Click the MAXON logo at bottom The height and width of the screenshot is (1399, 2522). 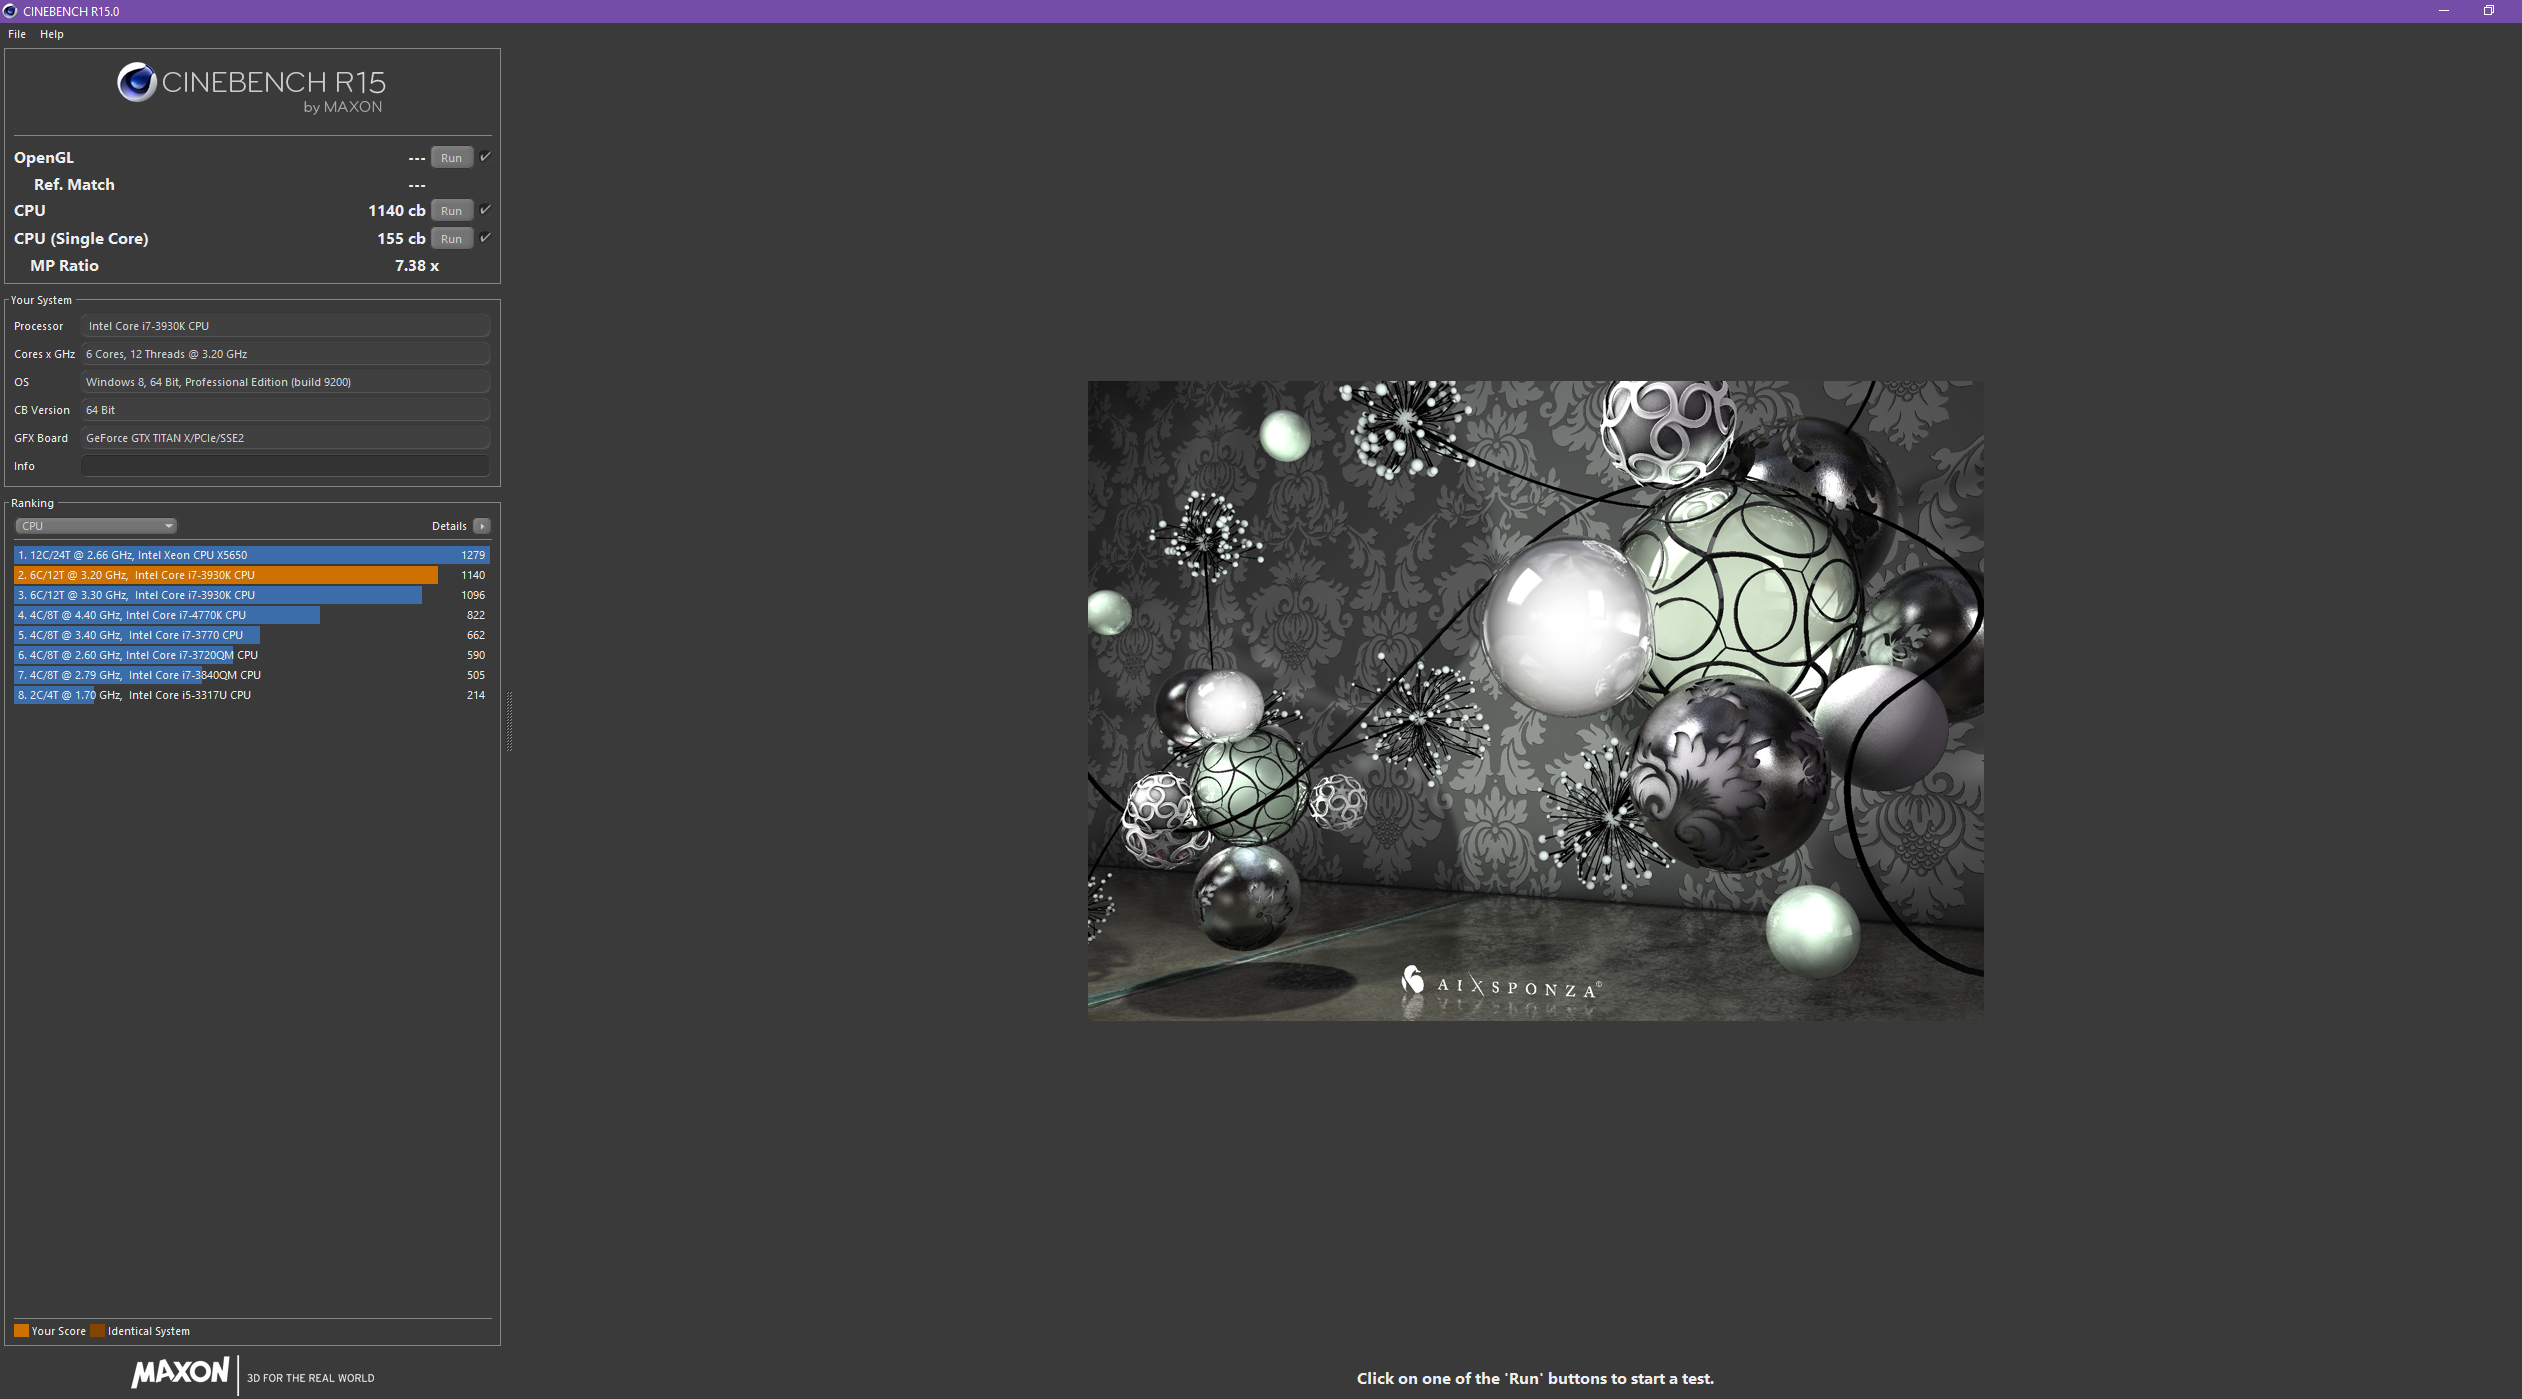pos(181,1372)
